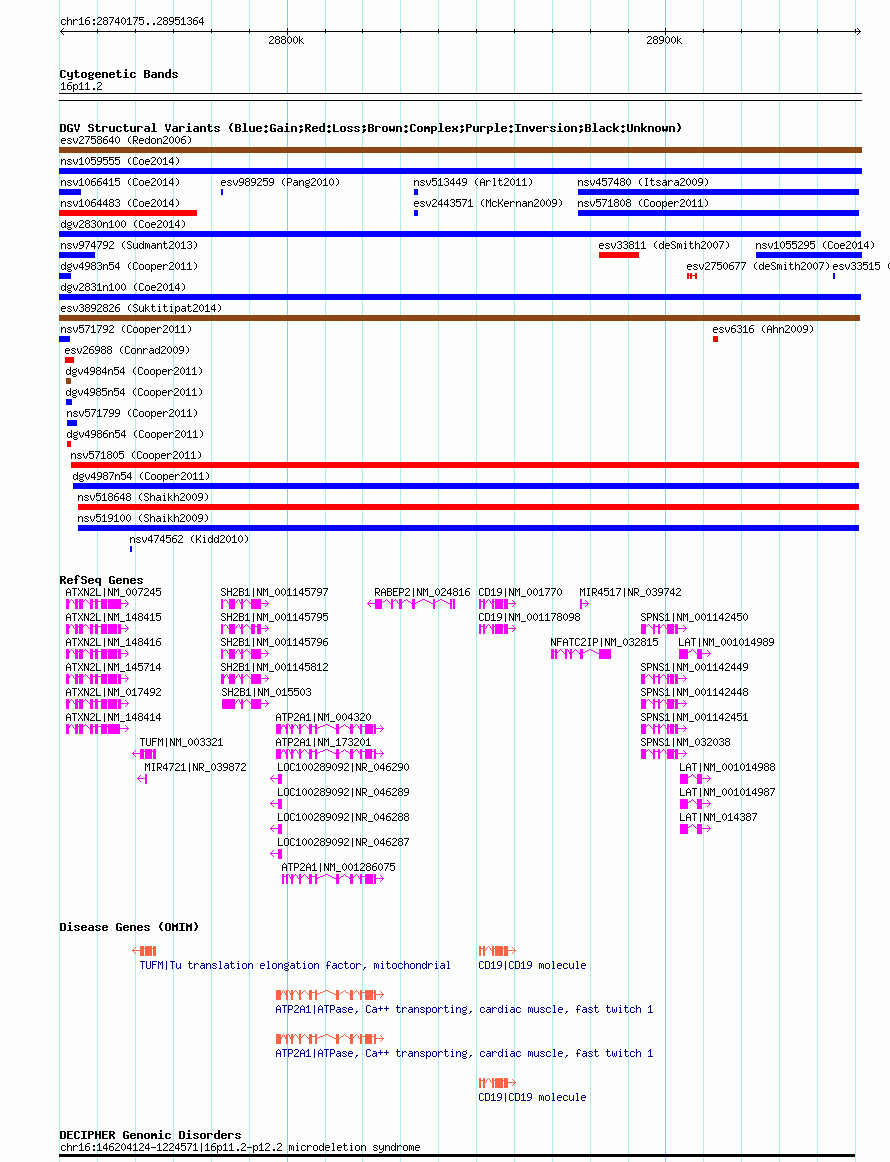Click left arrow on chromosome ruler
The image size is (890, 1162).
62,31
